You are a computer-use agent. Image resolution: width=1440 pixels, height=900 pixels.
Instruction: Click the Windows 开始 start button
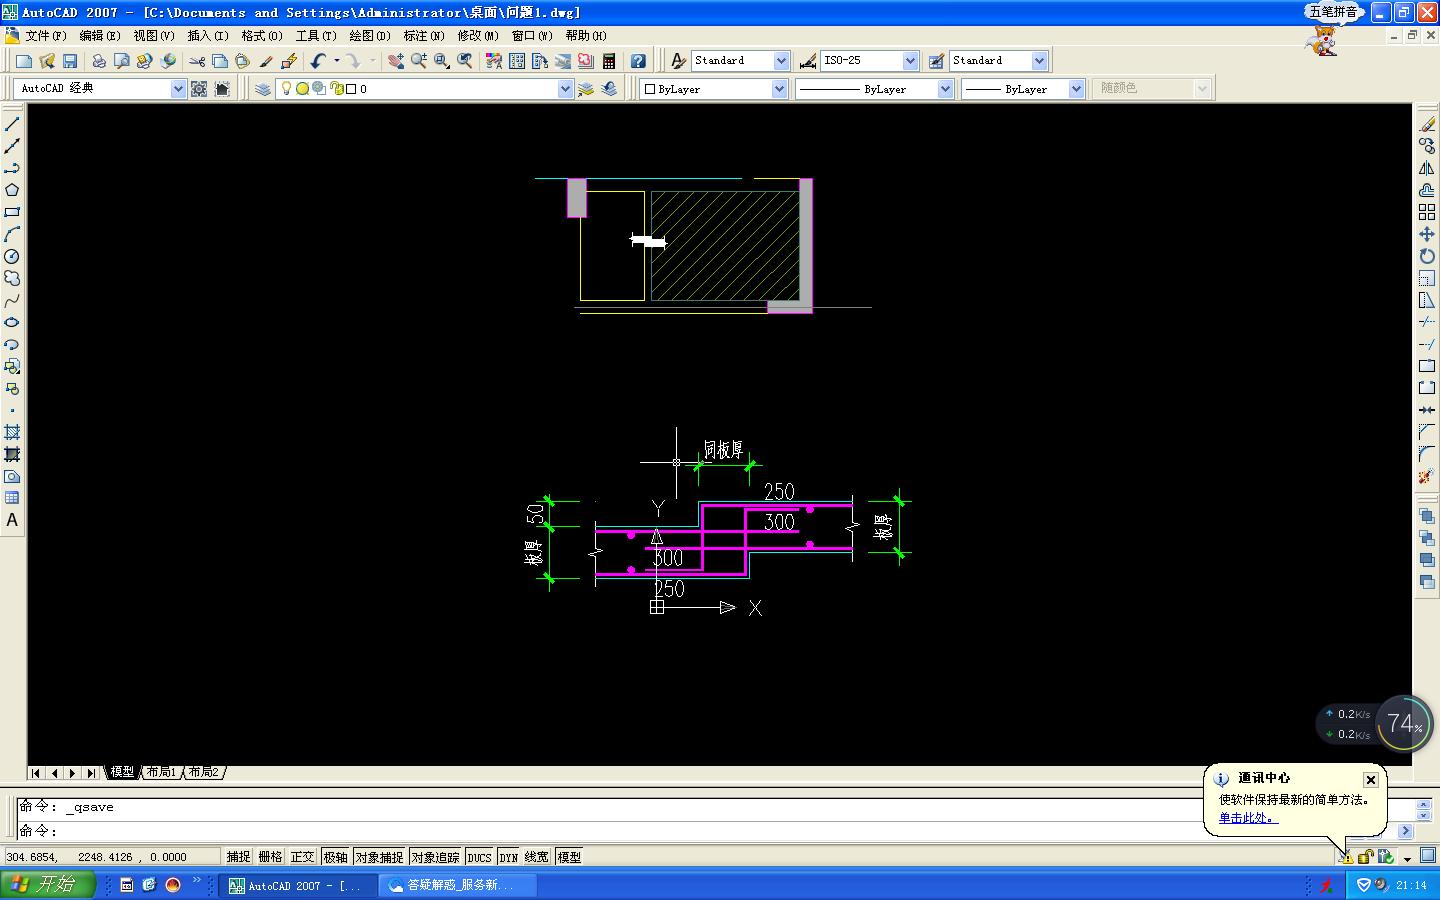pyautogui.click(x=48, y=884)
